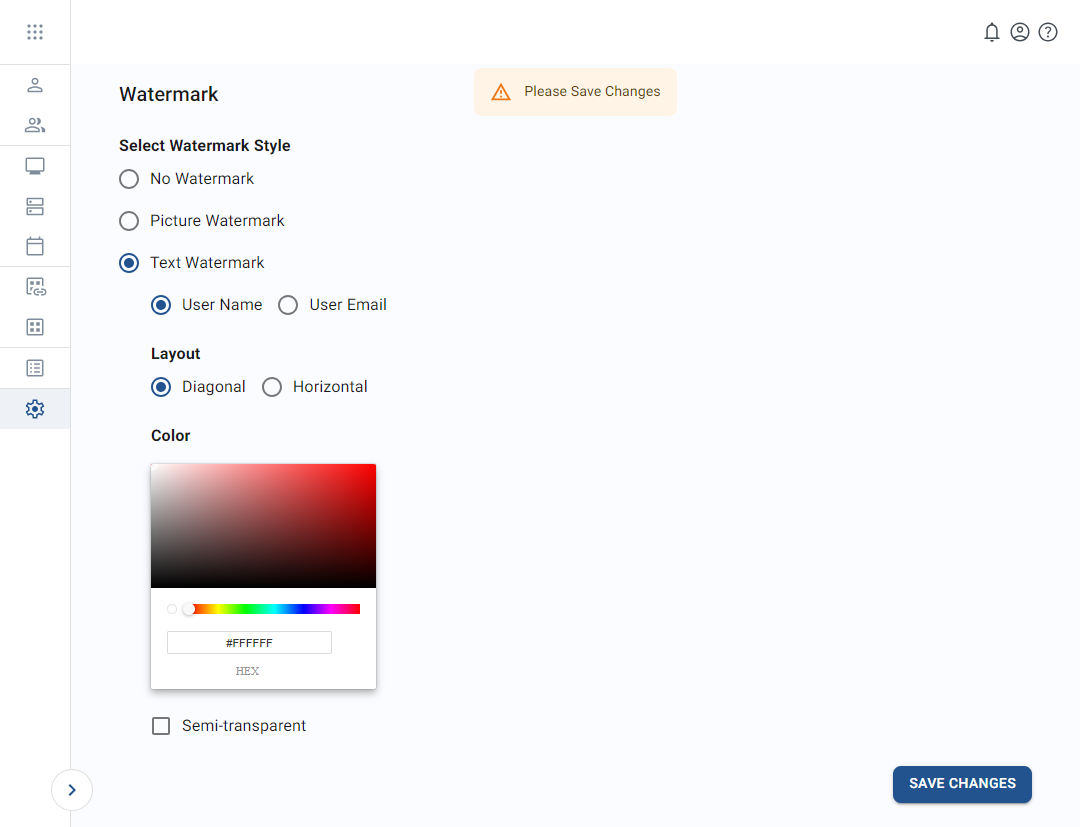Switch layout to Horizontal
The image size is (1080, 827).
point(272,387)
